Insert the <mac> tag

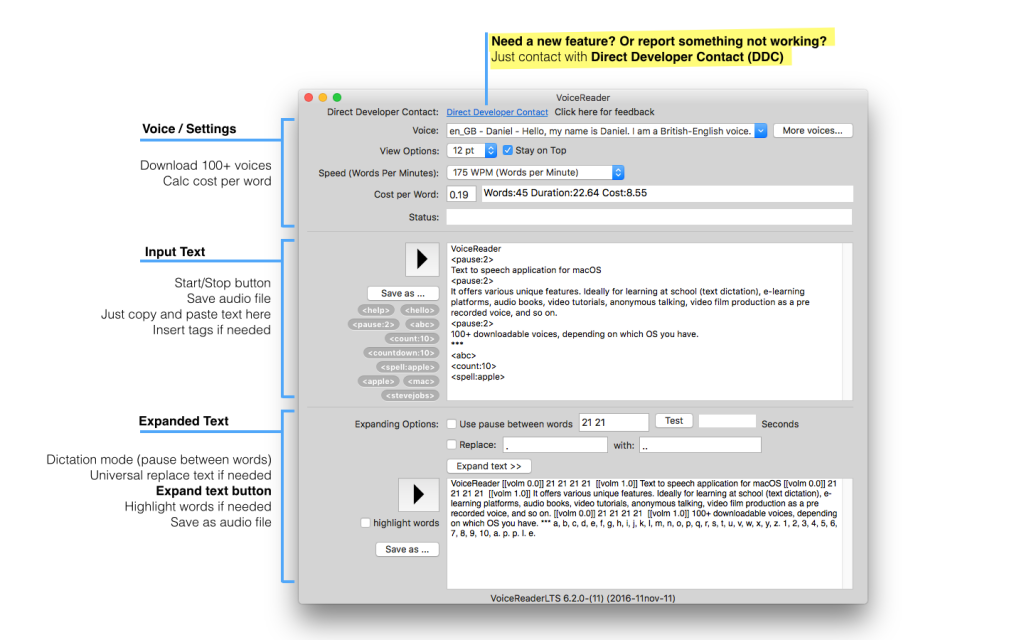pos(421,381)
